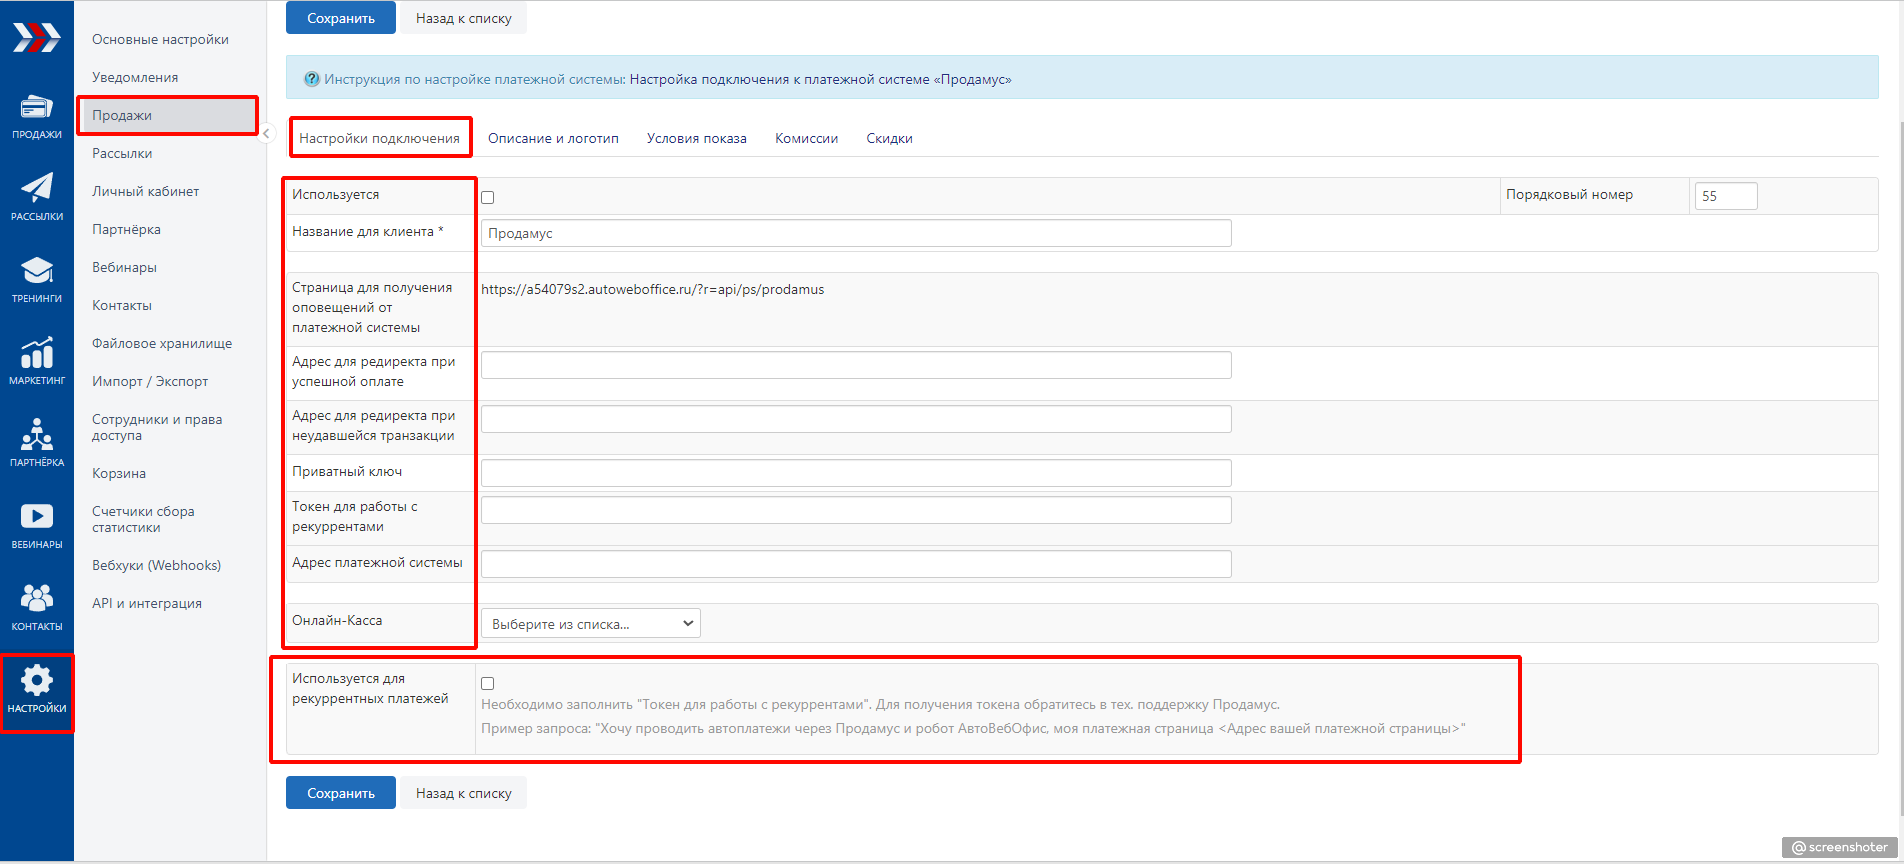
Task: Open the Рассылки paper plane icon
Action: tap(37, 189)
